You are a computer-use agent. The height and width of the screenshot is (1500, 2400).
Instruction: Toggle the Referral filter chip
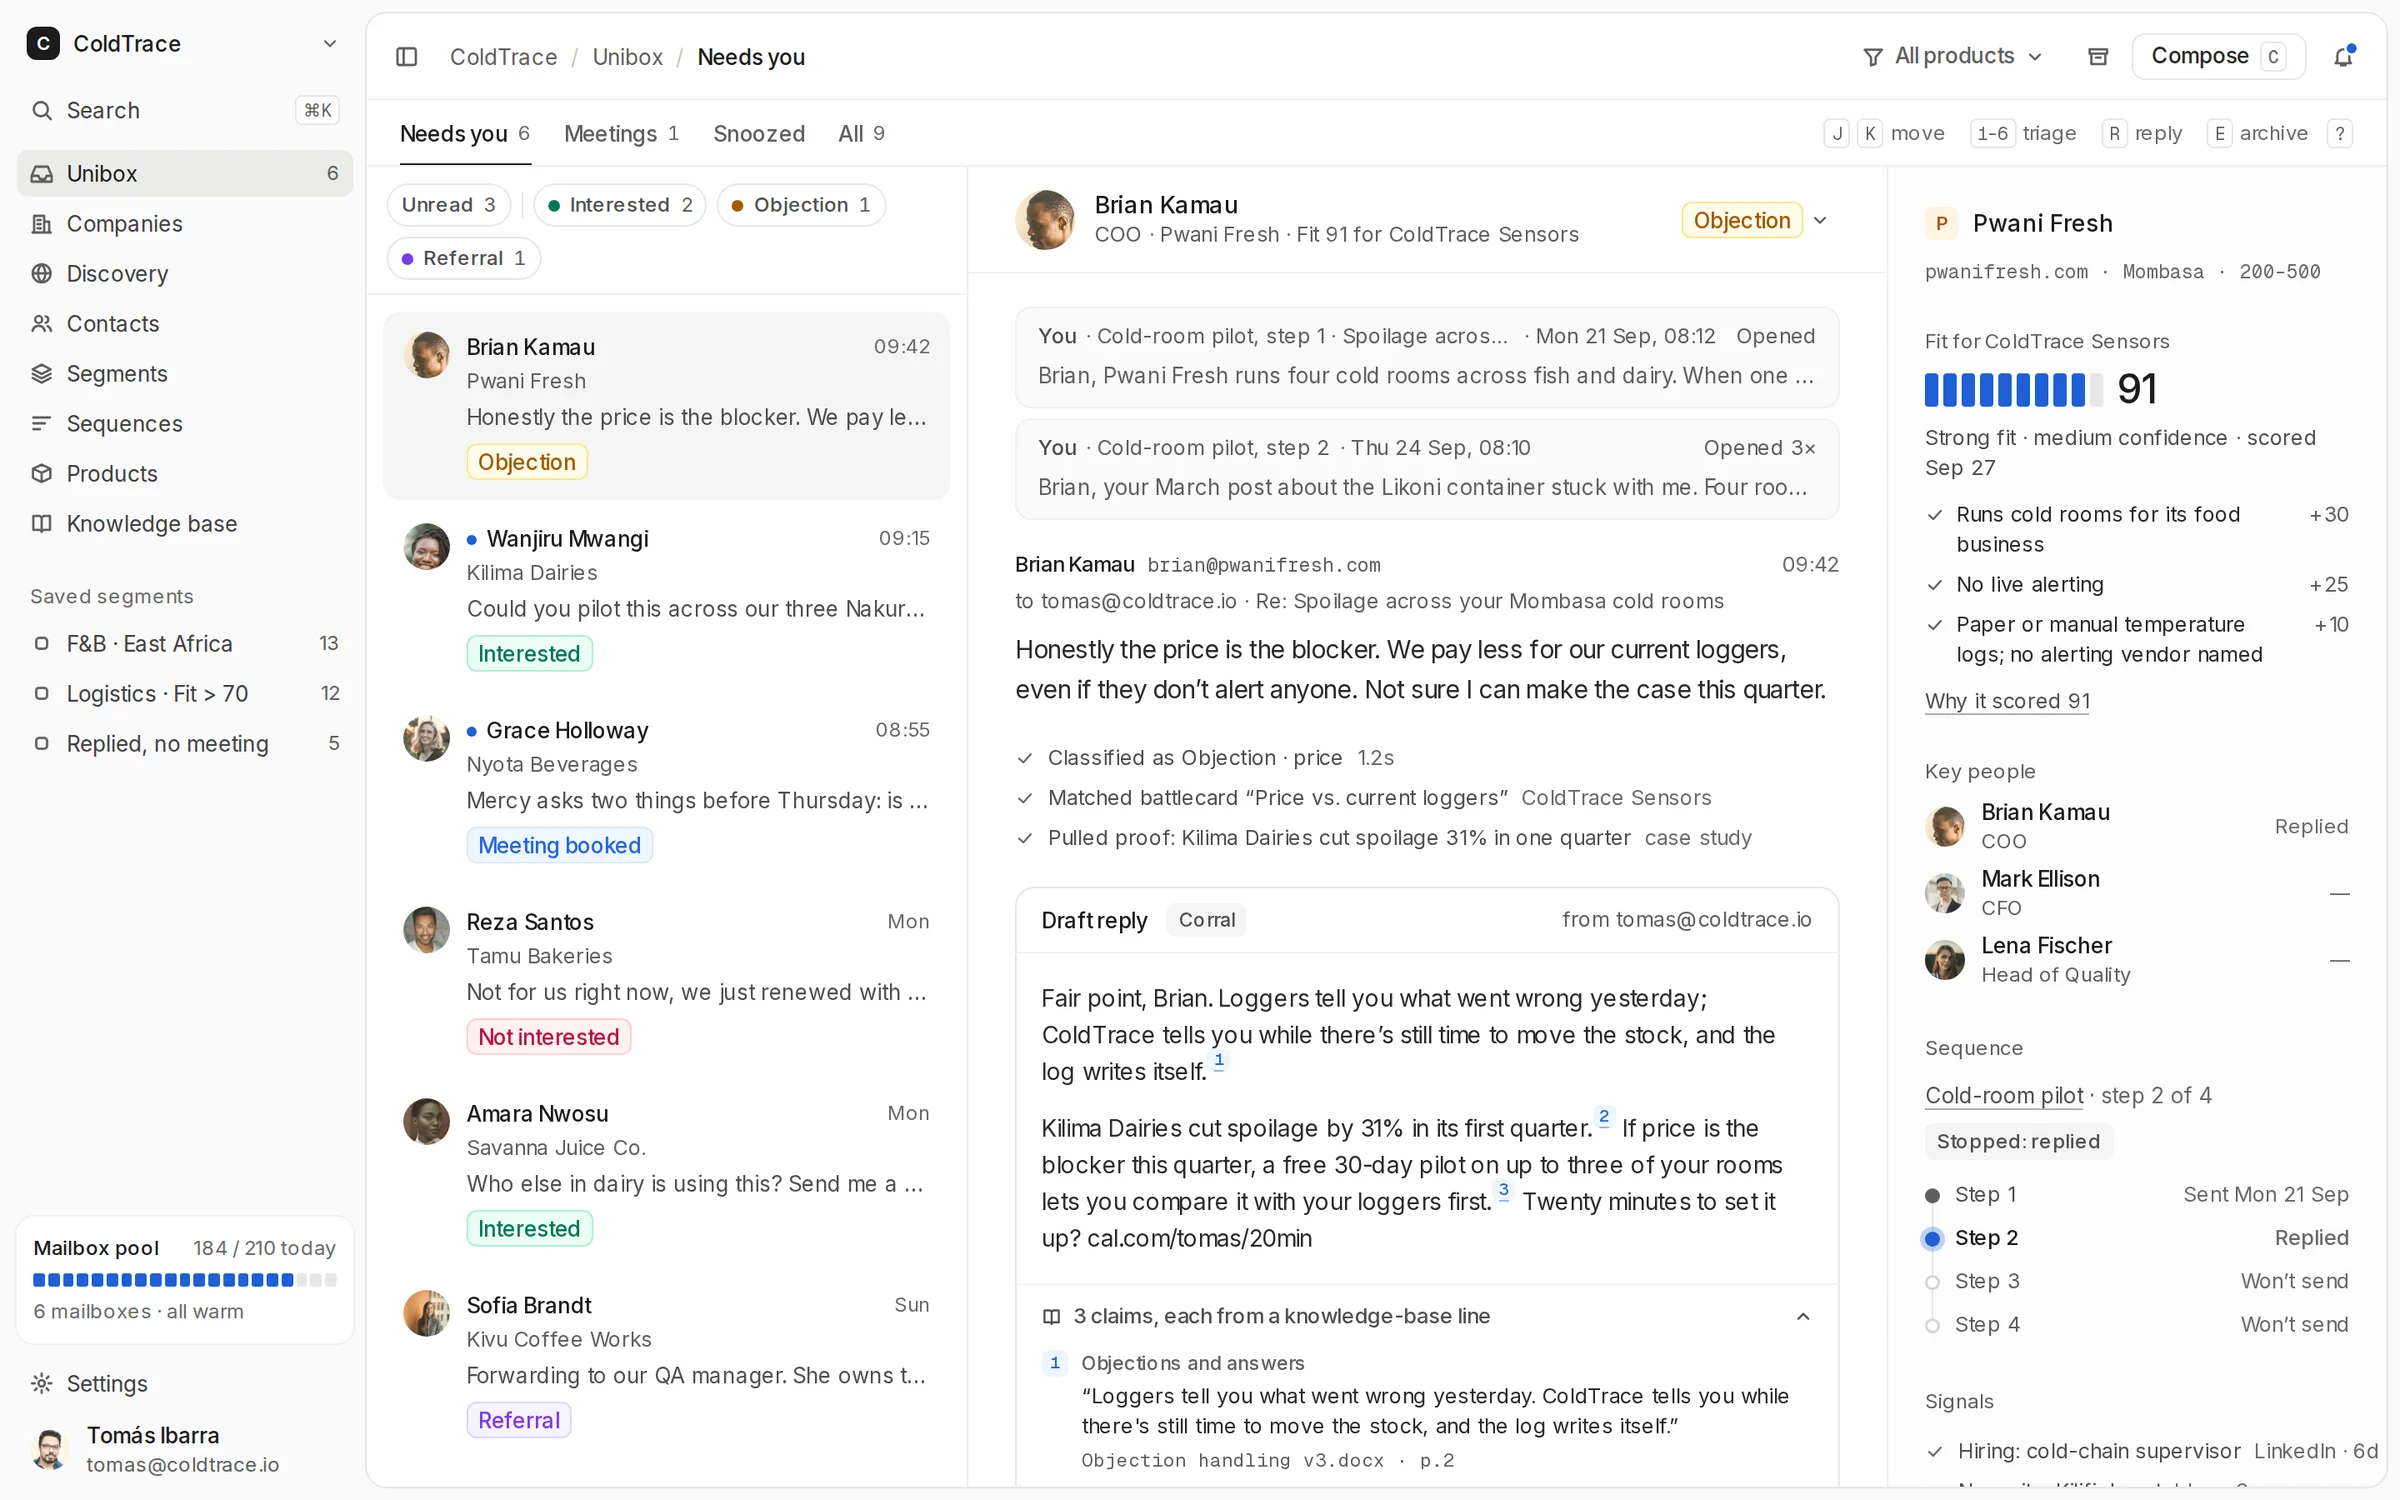463,258
